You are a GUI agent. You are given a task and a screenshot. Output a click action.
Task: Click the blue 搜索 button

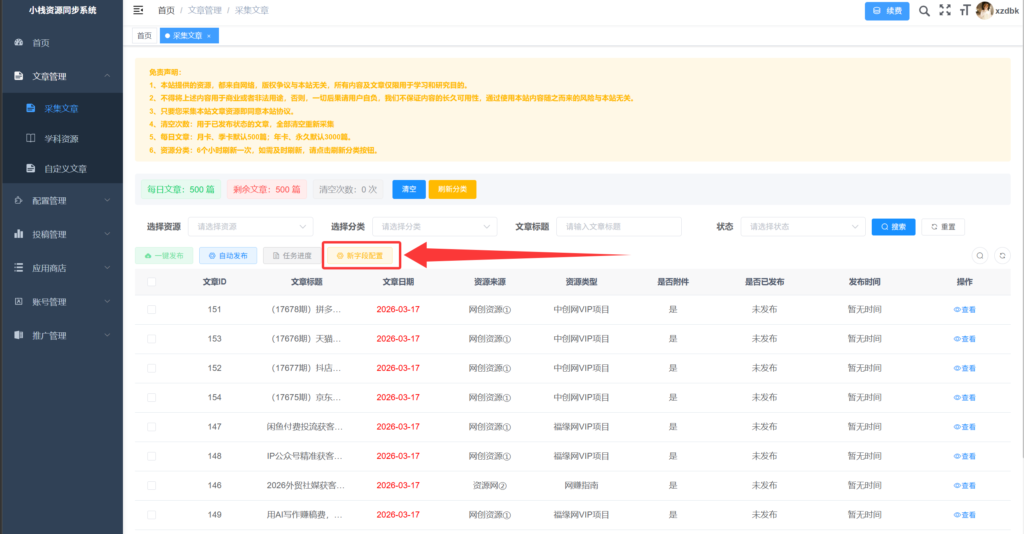[893, 227]
